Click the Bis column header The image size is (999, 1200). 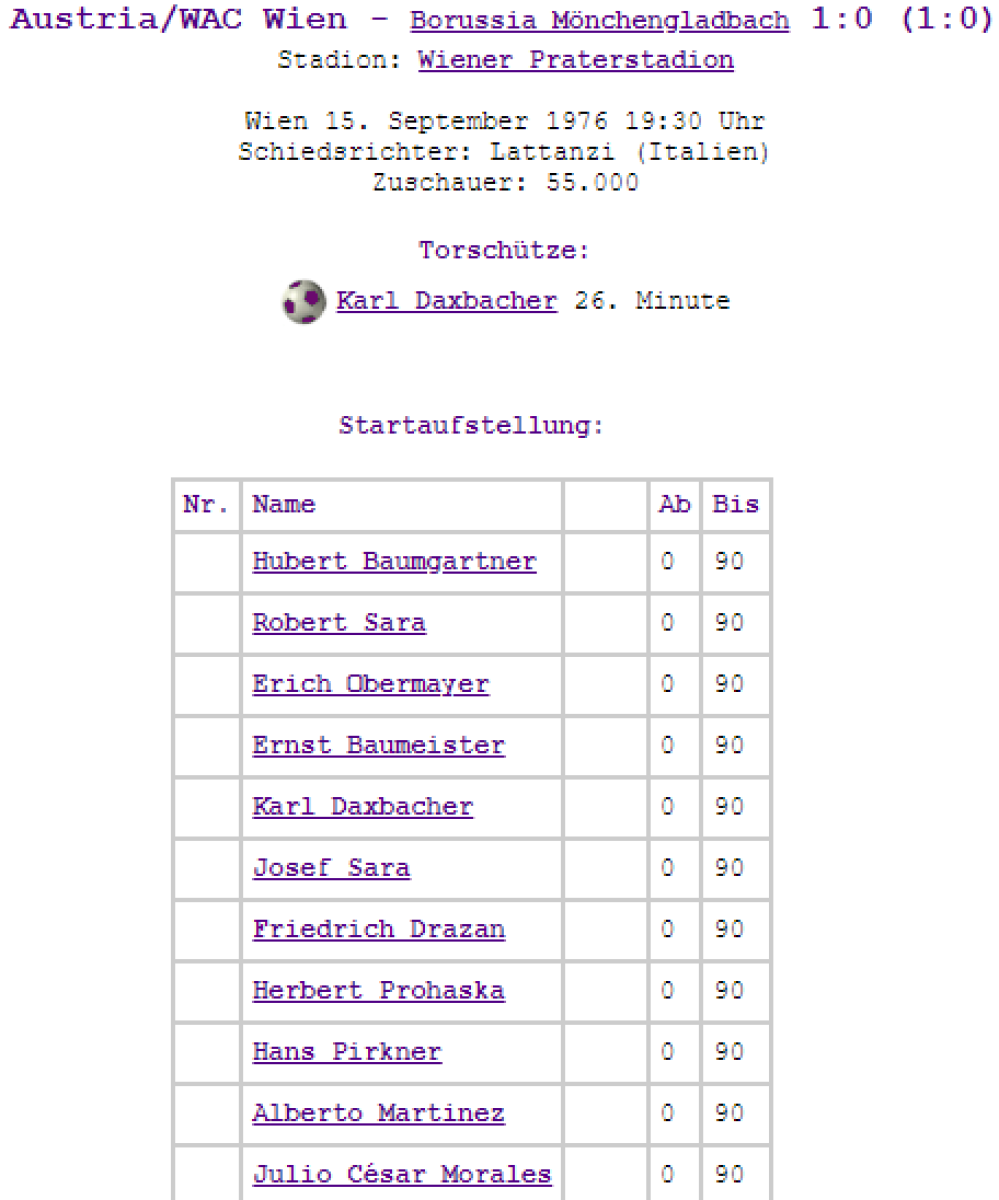[735, 505]
